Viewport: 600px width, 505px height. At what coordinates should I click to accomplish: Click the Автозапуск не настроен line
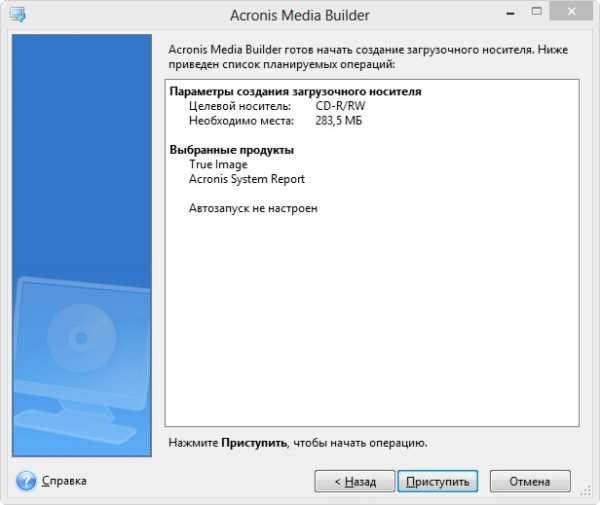[252, 208]
